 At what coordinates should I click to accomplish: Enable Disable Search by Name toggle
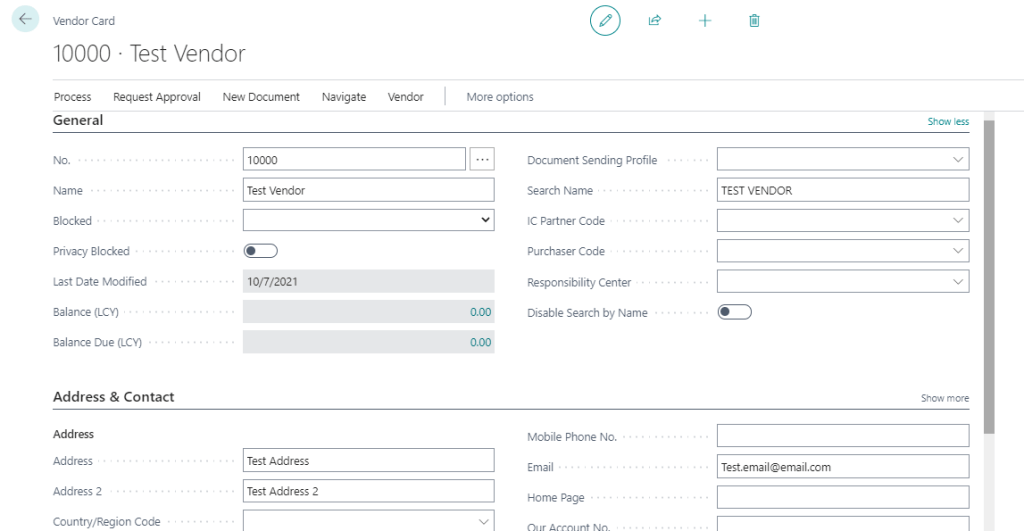pos(734,313)
